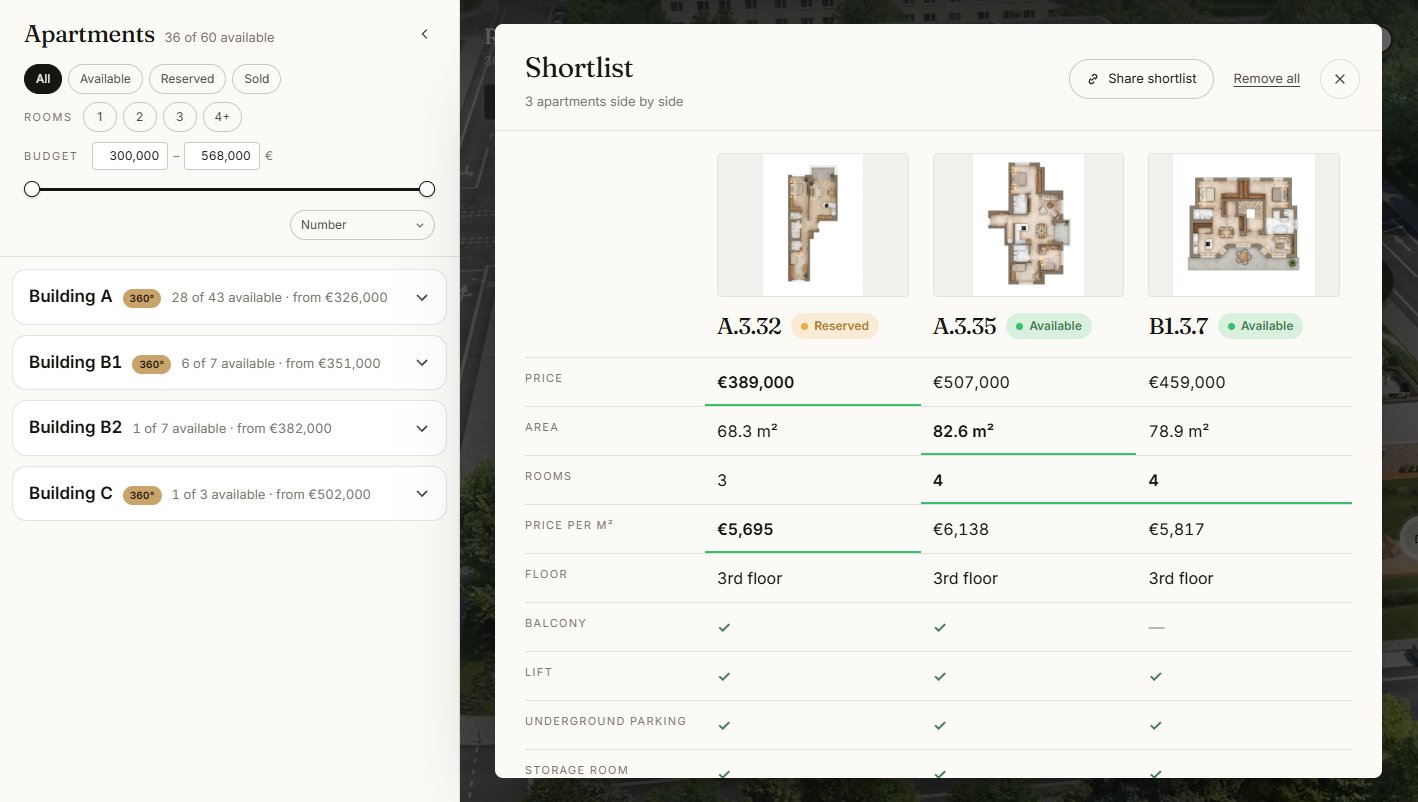
Task: Expand the Building B1 section
Action: coord(229,363)
